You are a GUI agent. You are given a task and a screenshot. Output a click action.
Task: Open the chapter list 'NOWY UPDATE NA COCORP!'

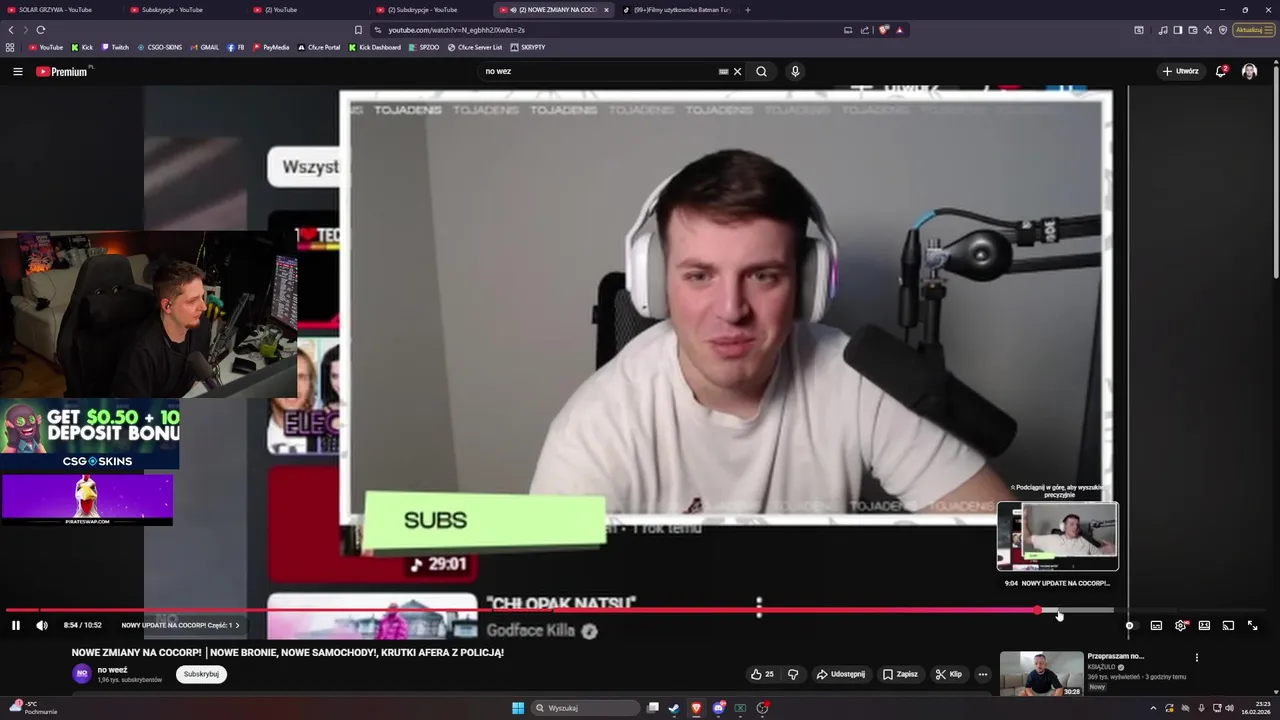[x=180, y=625]
